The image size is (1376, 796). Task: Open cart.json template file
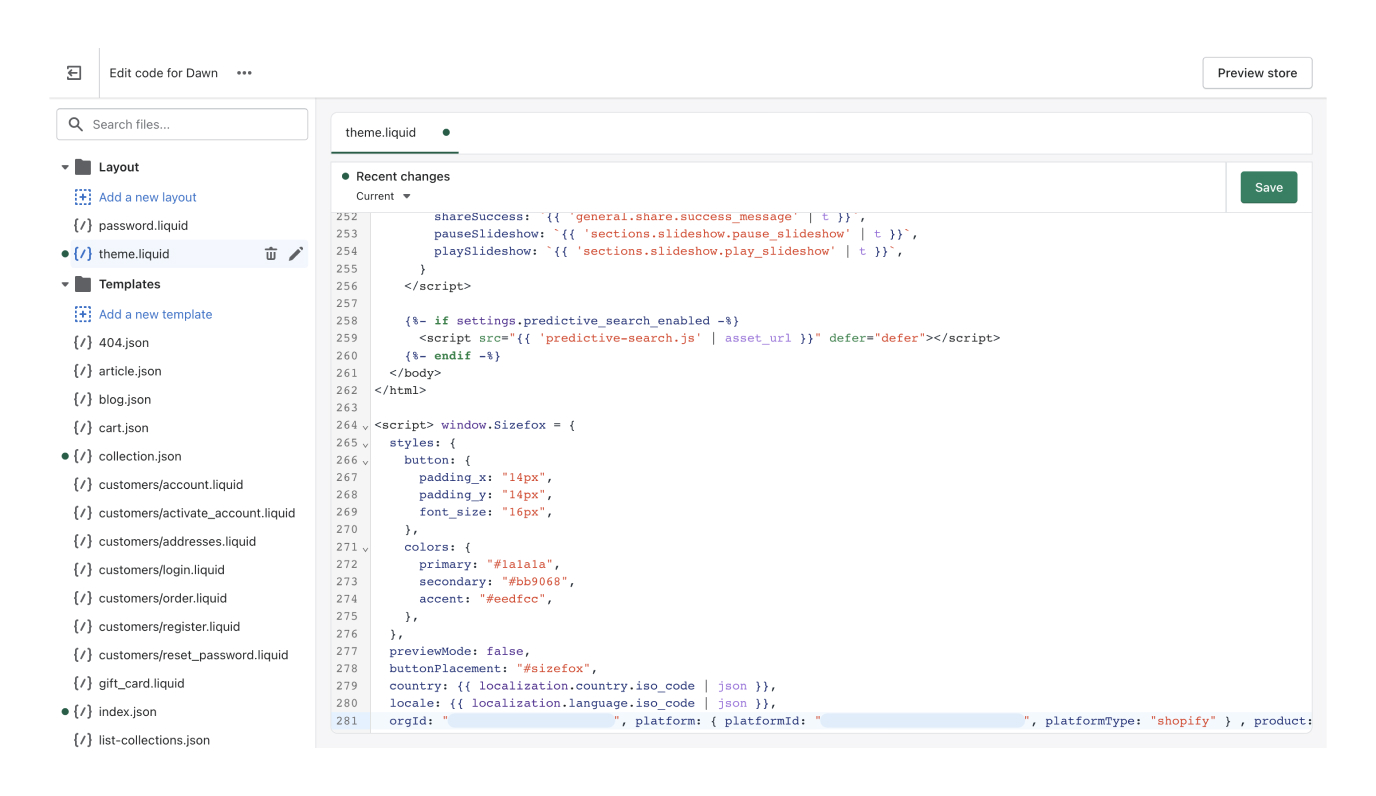(124, 428)
